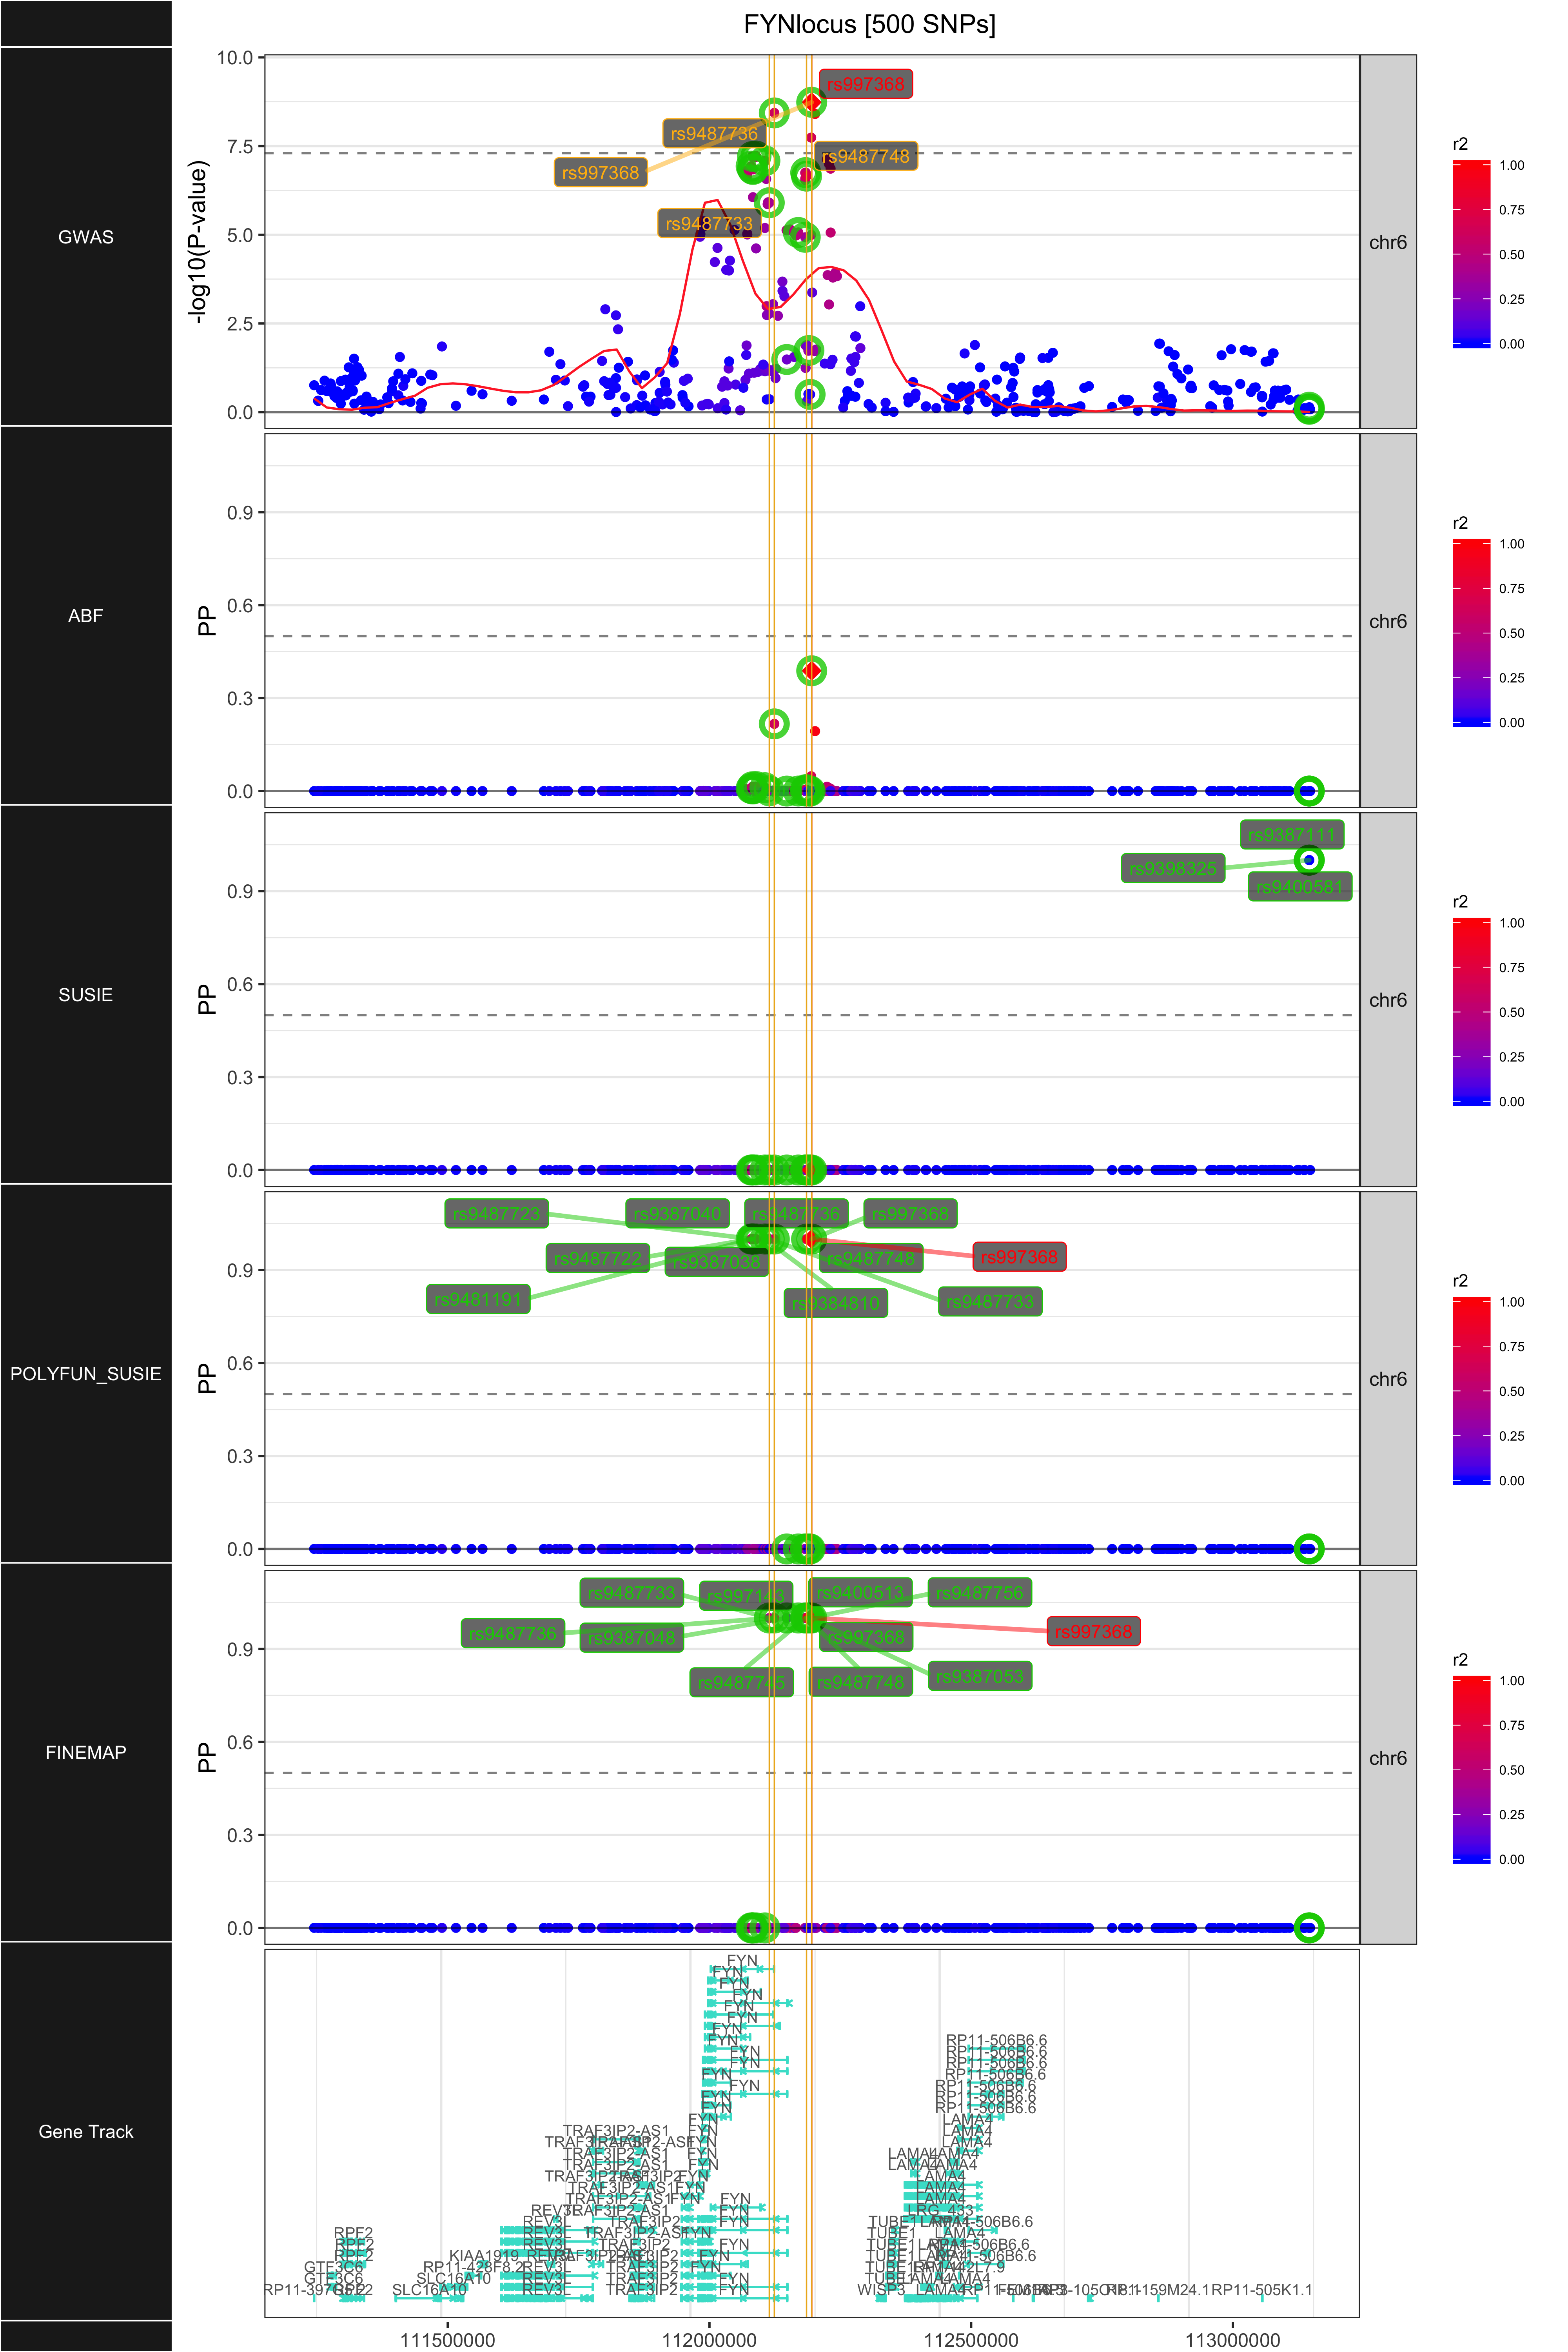Click the lead SNP red diamond in ABF panel
Image resolution: width=1568 pixels, height=2352 pixels.
pos(811,671)
